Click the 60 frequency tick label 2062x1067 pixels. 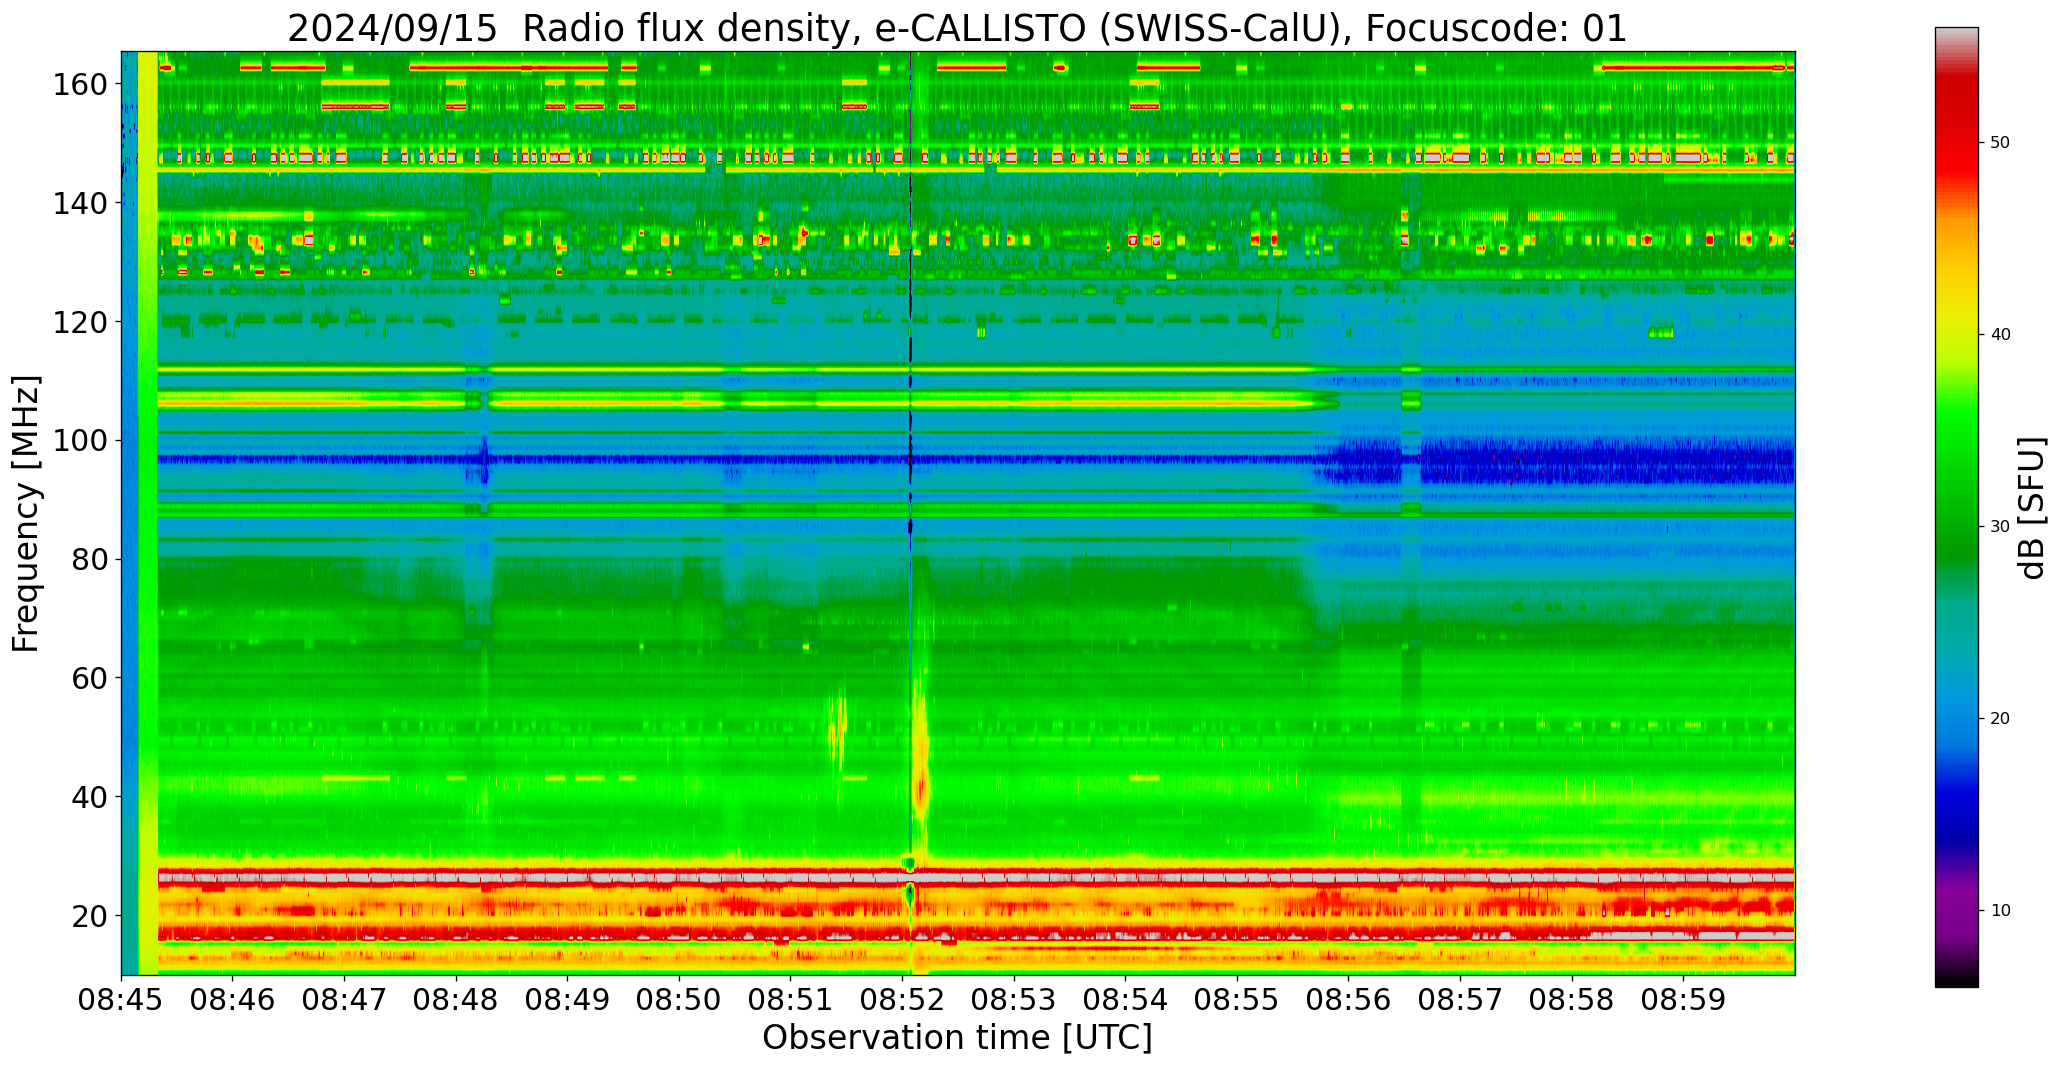click(90, 678)
